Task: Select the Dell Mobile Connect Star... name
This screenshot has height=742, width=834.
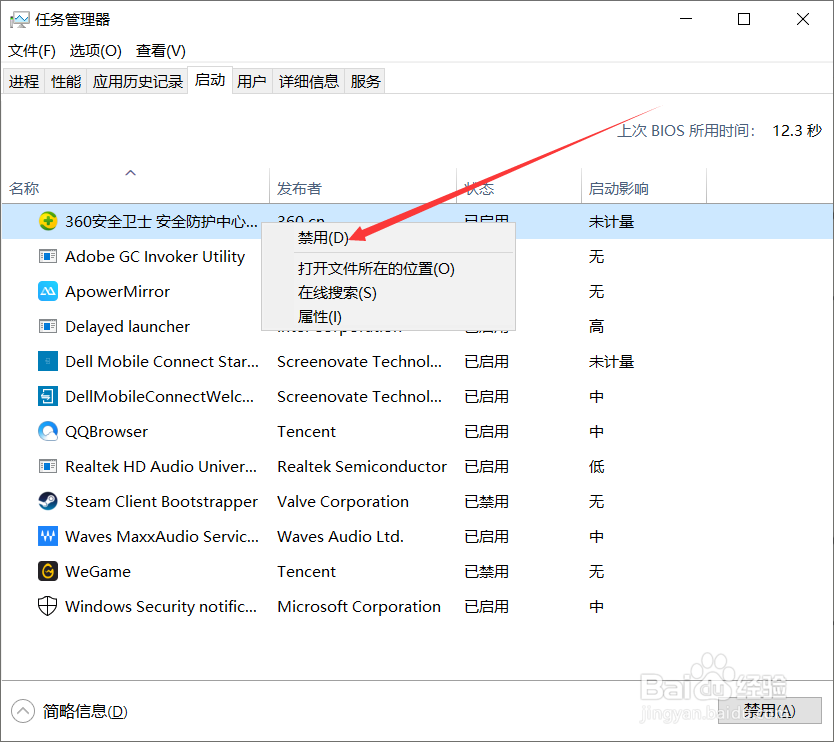Action: (x=162, y=362)
